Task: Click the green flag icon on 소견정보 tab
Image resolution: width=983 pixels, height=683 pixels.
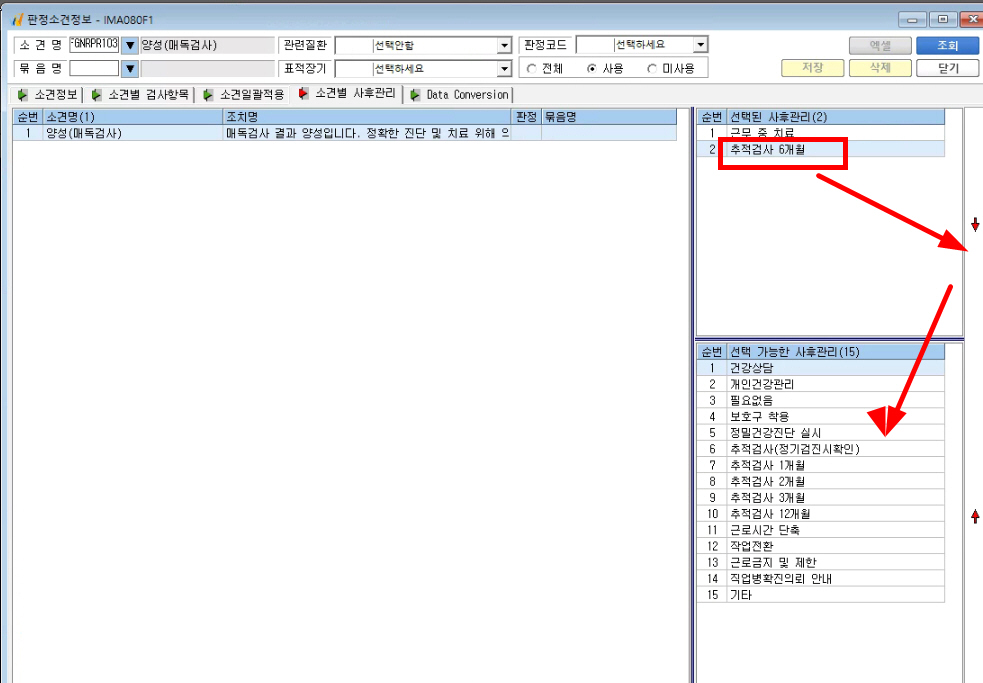Action: click(x=23, y=95)
